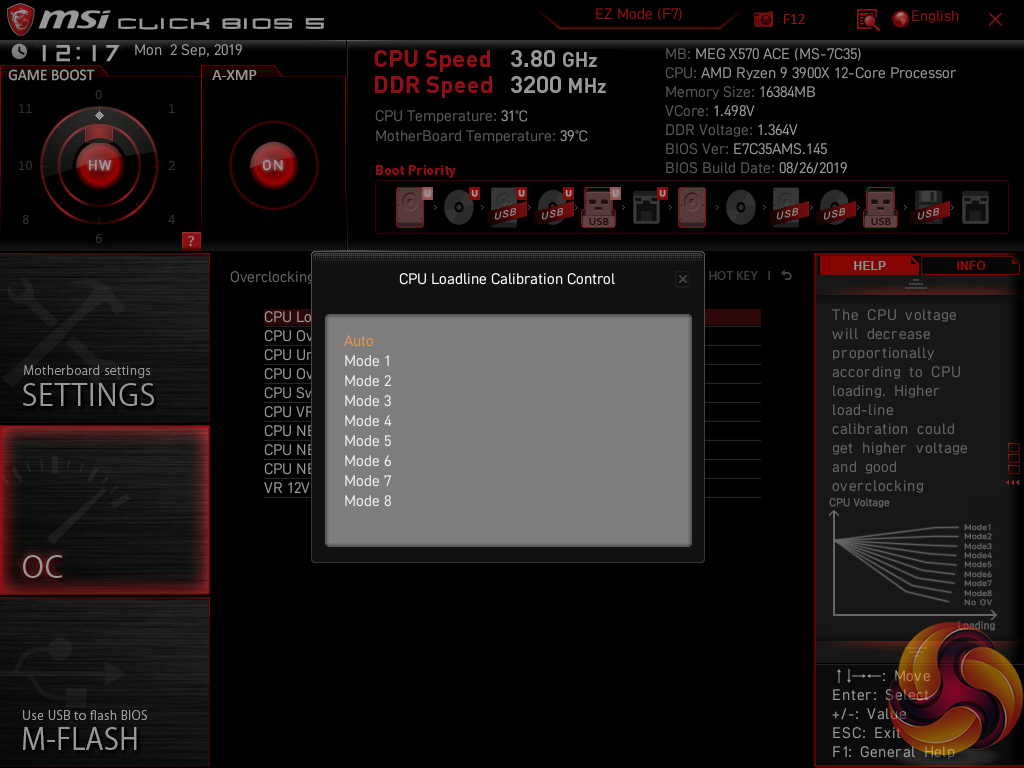Select the UEFI USB key boot icon
This screenshot has height=768, width=1024.
[600, 207]
